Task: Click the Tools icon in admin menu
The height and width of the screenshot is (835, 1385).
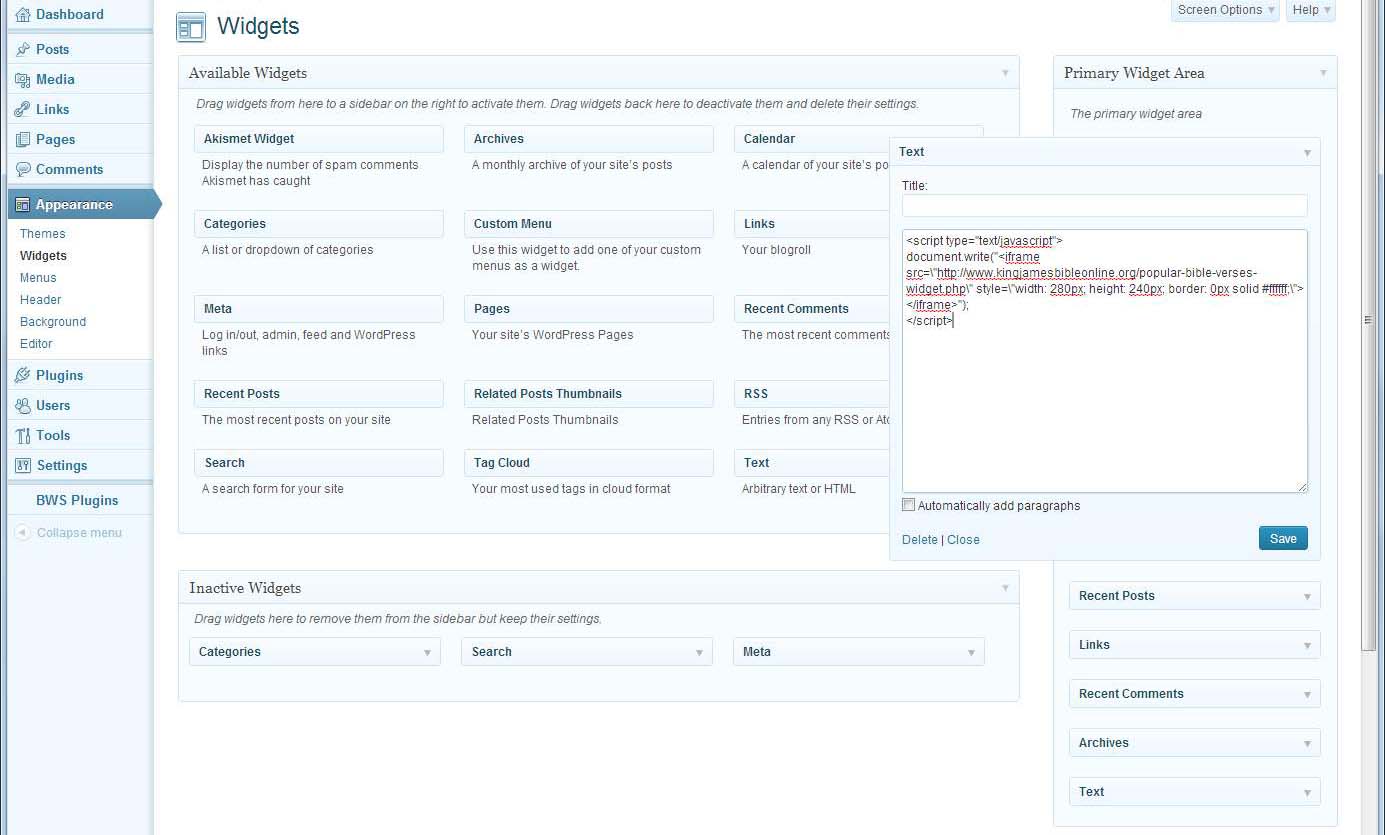Action: [23, 435]
